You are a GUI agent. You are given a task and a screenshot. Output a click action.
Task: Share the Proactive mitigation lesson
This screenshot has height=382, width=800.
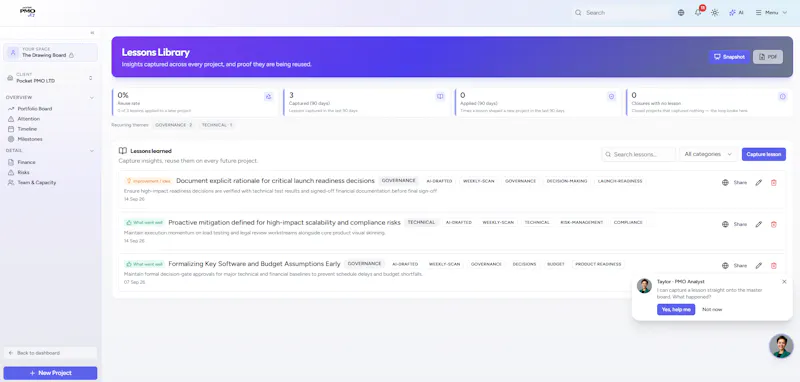click(x=740, y=224)
